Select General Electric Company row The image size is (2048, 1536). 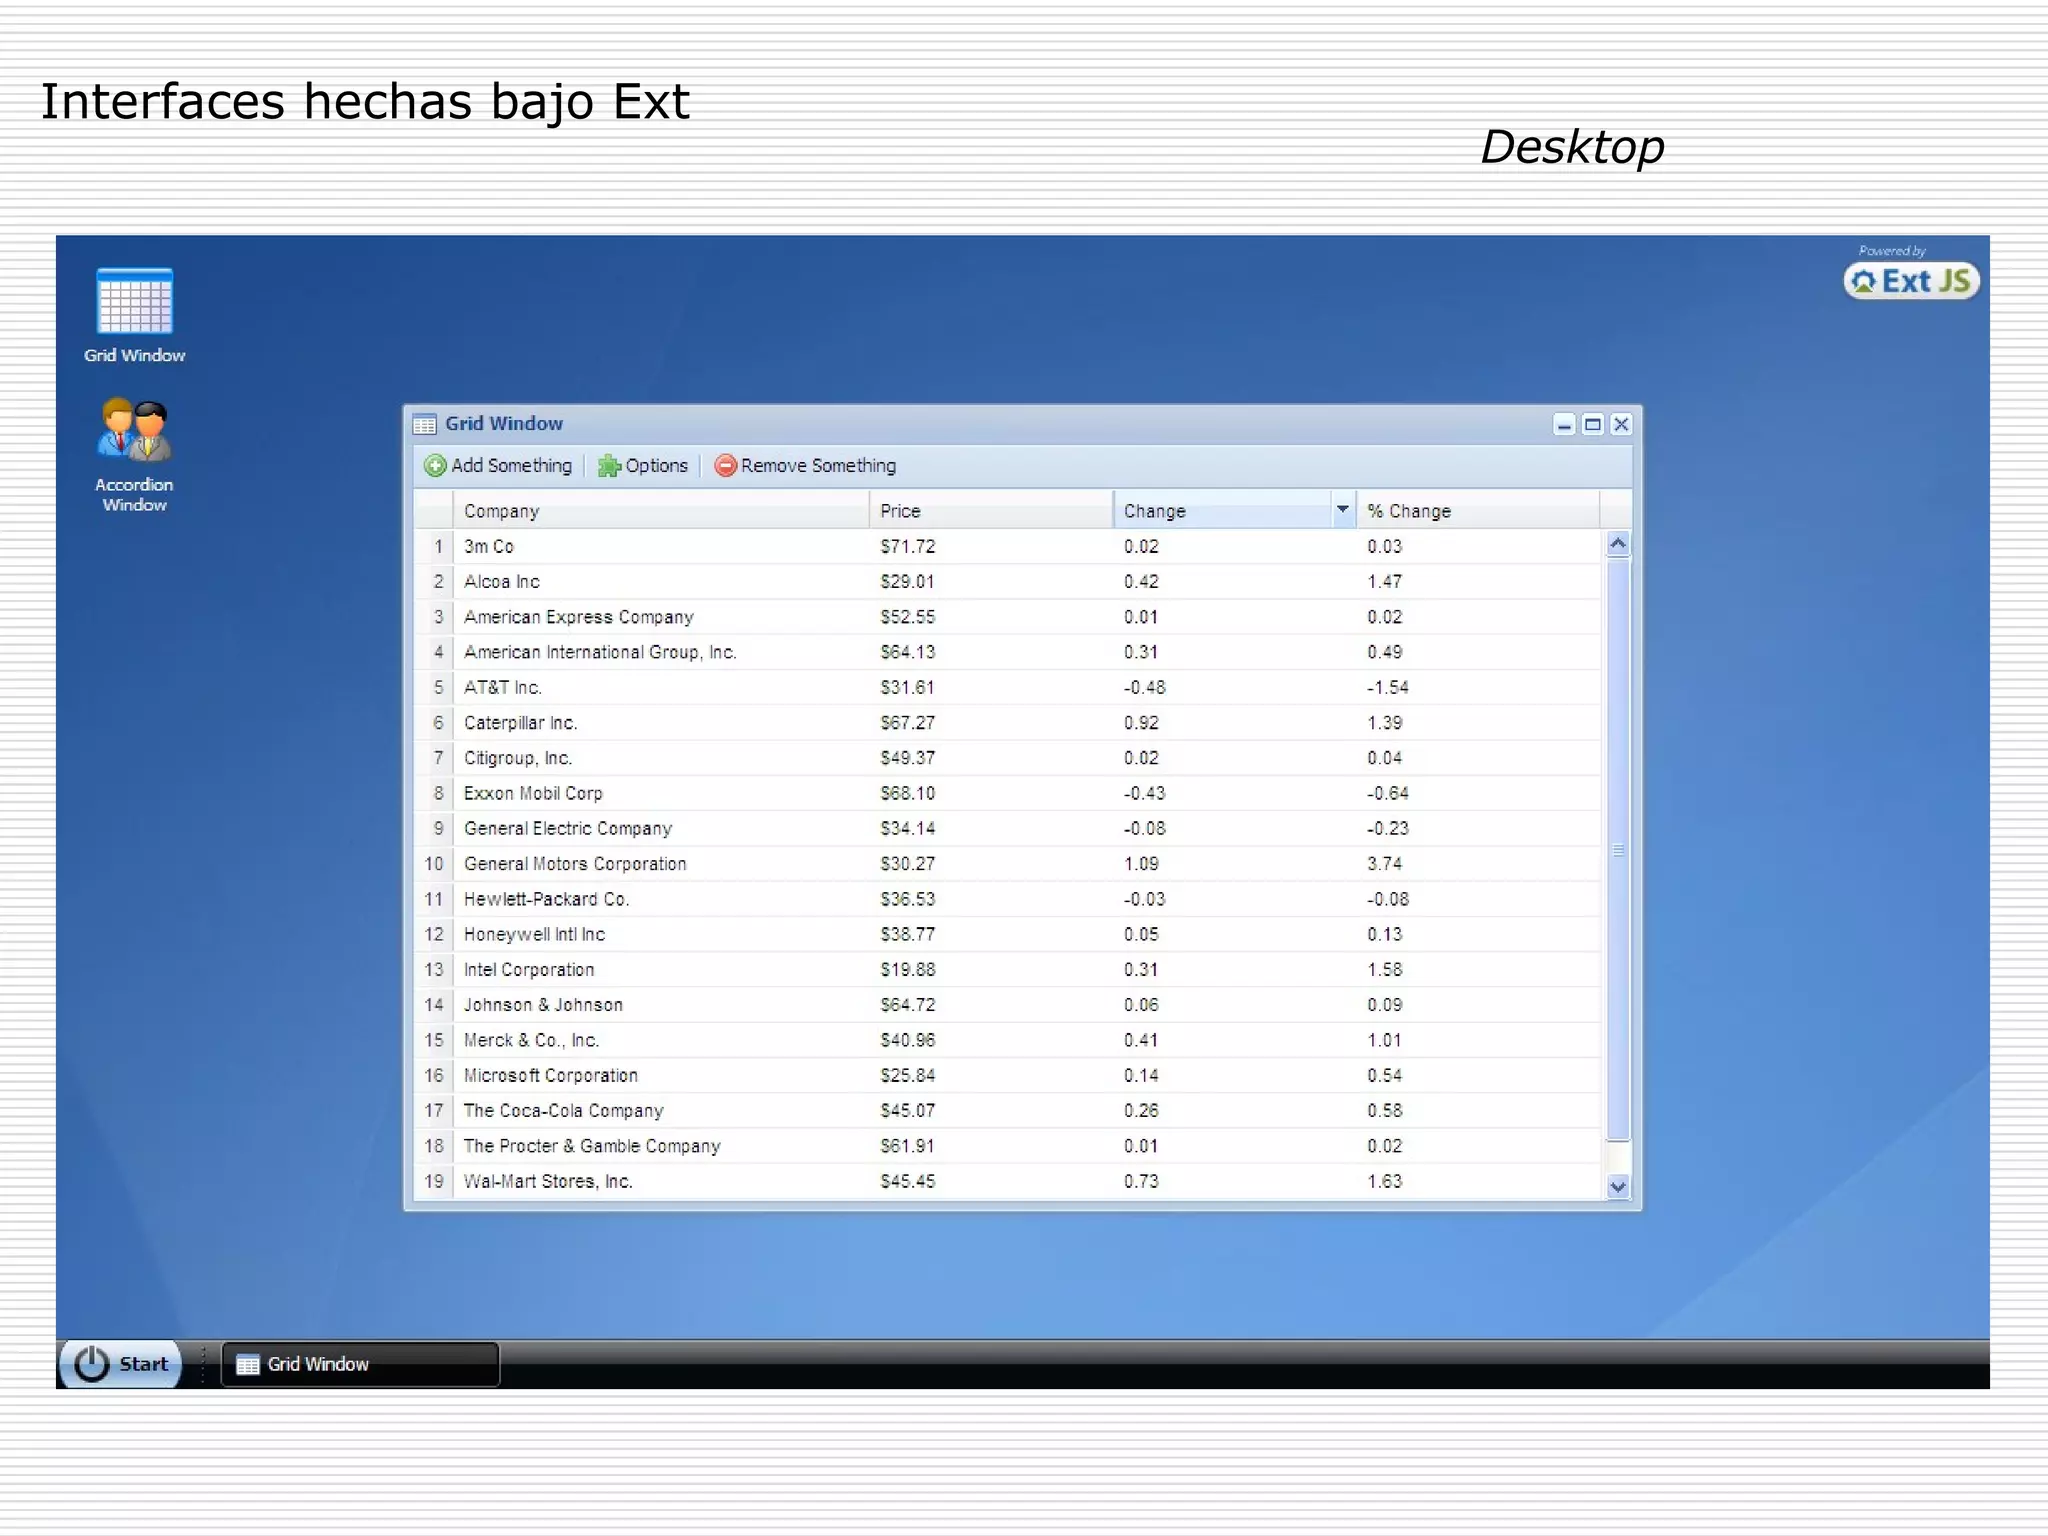(x=1007, y=829)
